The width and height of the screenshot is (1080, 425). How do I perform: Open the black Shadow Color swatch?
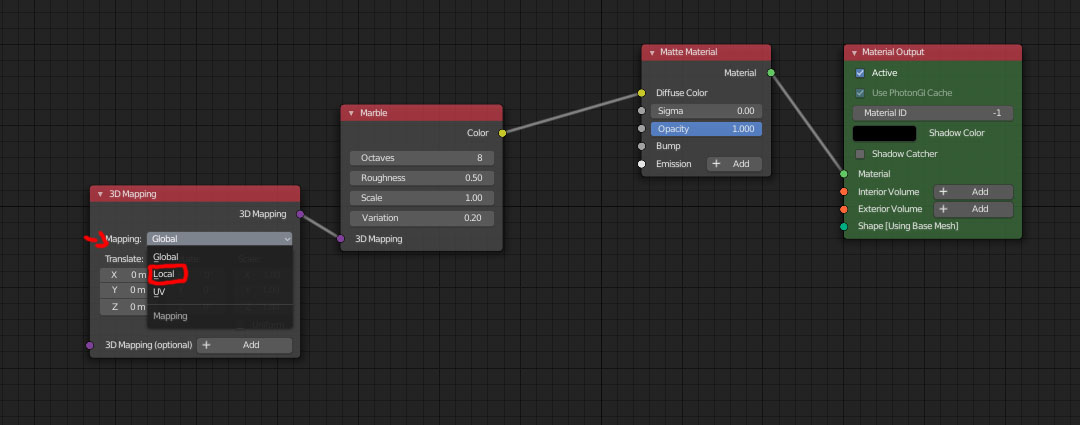884,133
